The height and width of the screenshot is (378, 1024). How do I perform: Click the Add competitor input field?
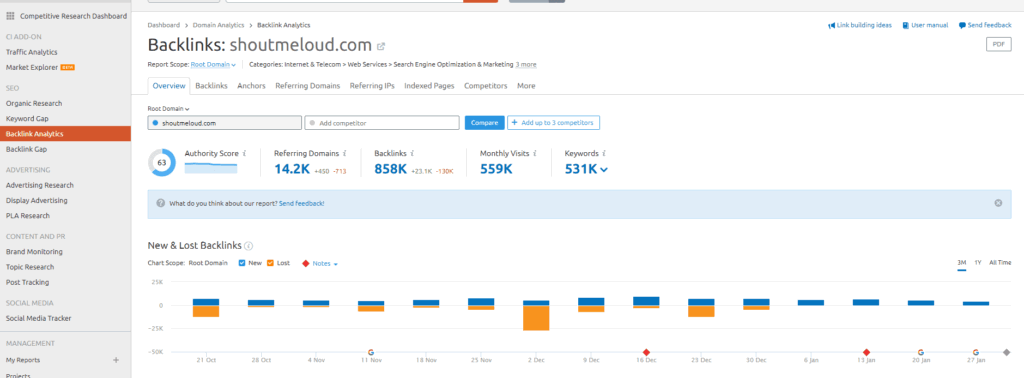381,123
